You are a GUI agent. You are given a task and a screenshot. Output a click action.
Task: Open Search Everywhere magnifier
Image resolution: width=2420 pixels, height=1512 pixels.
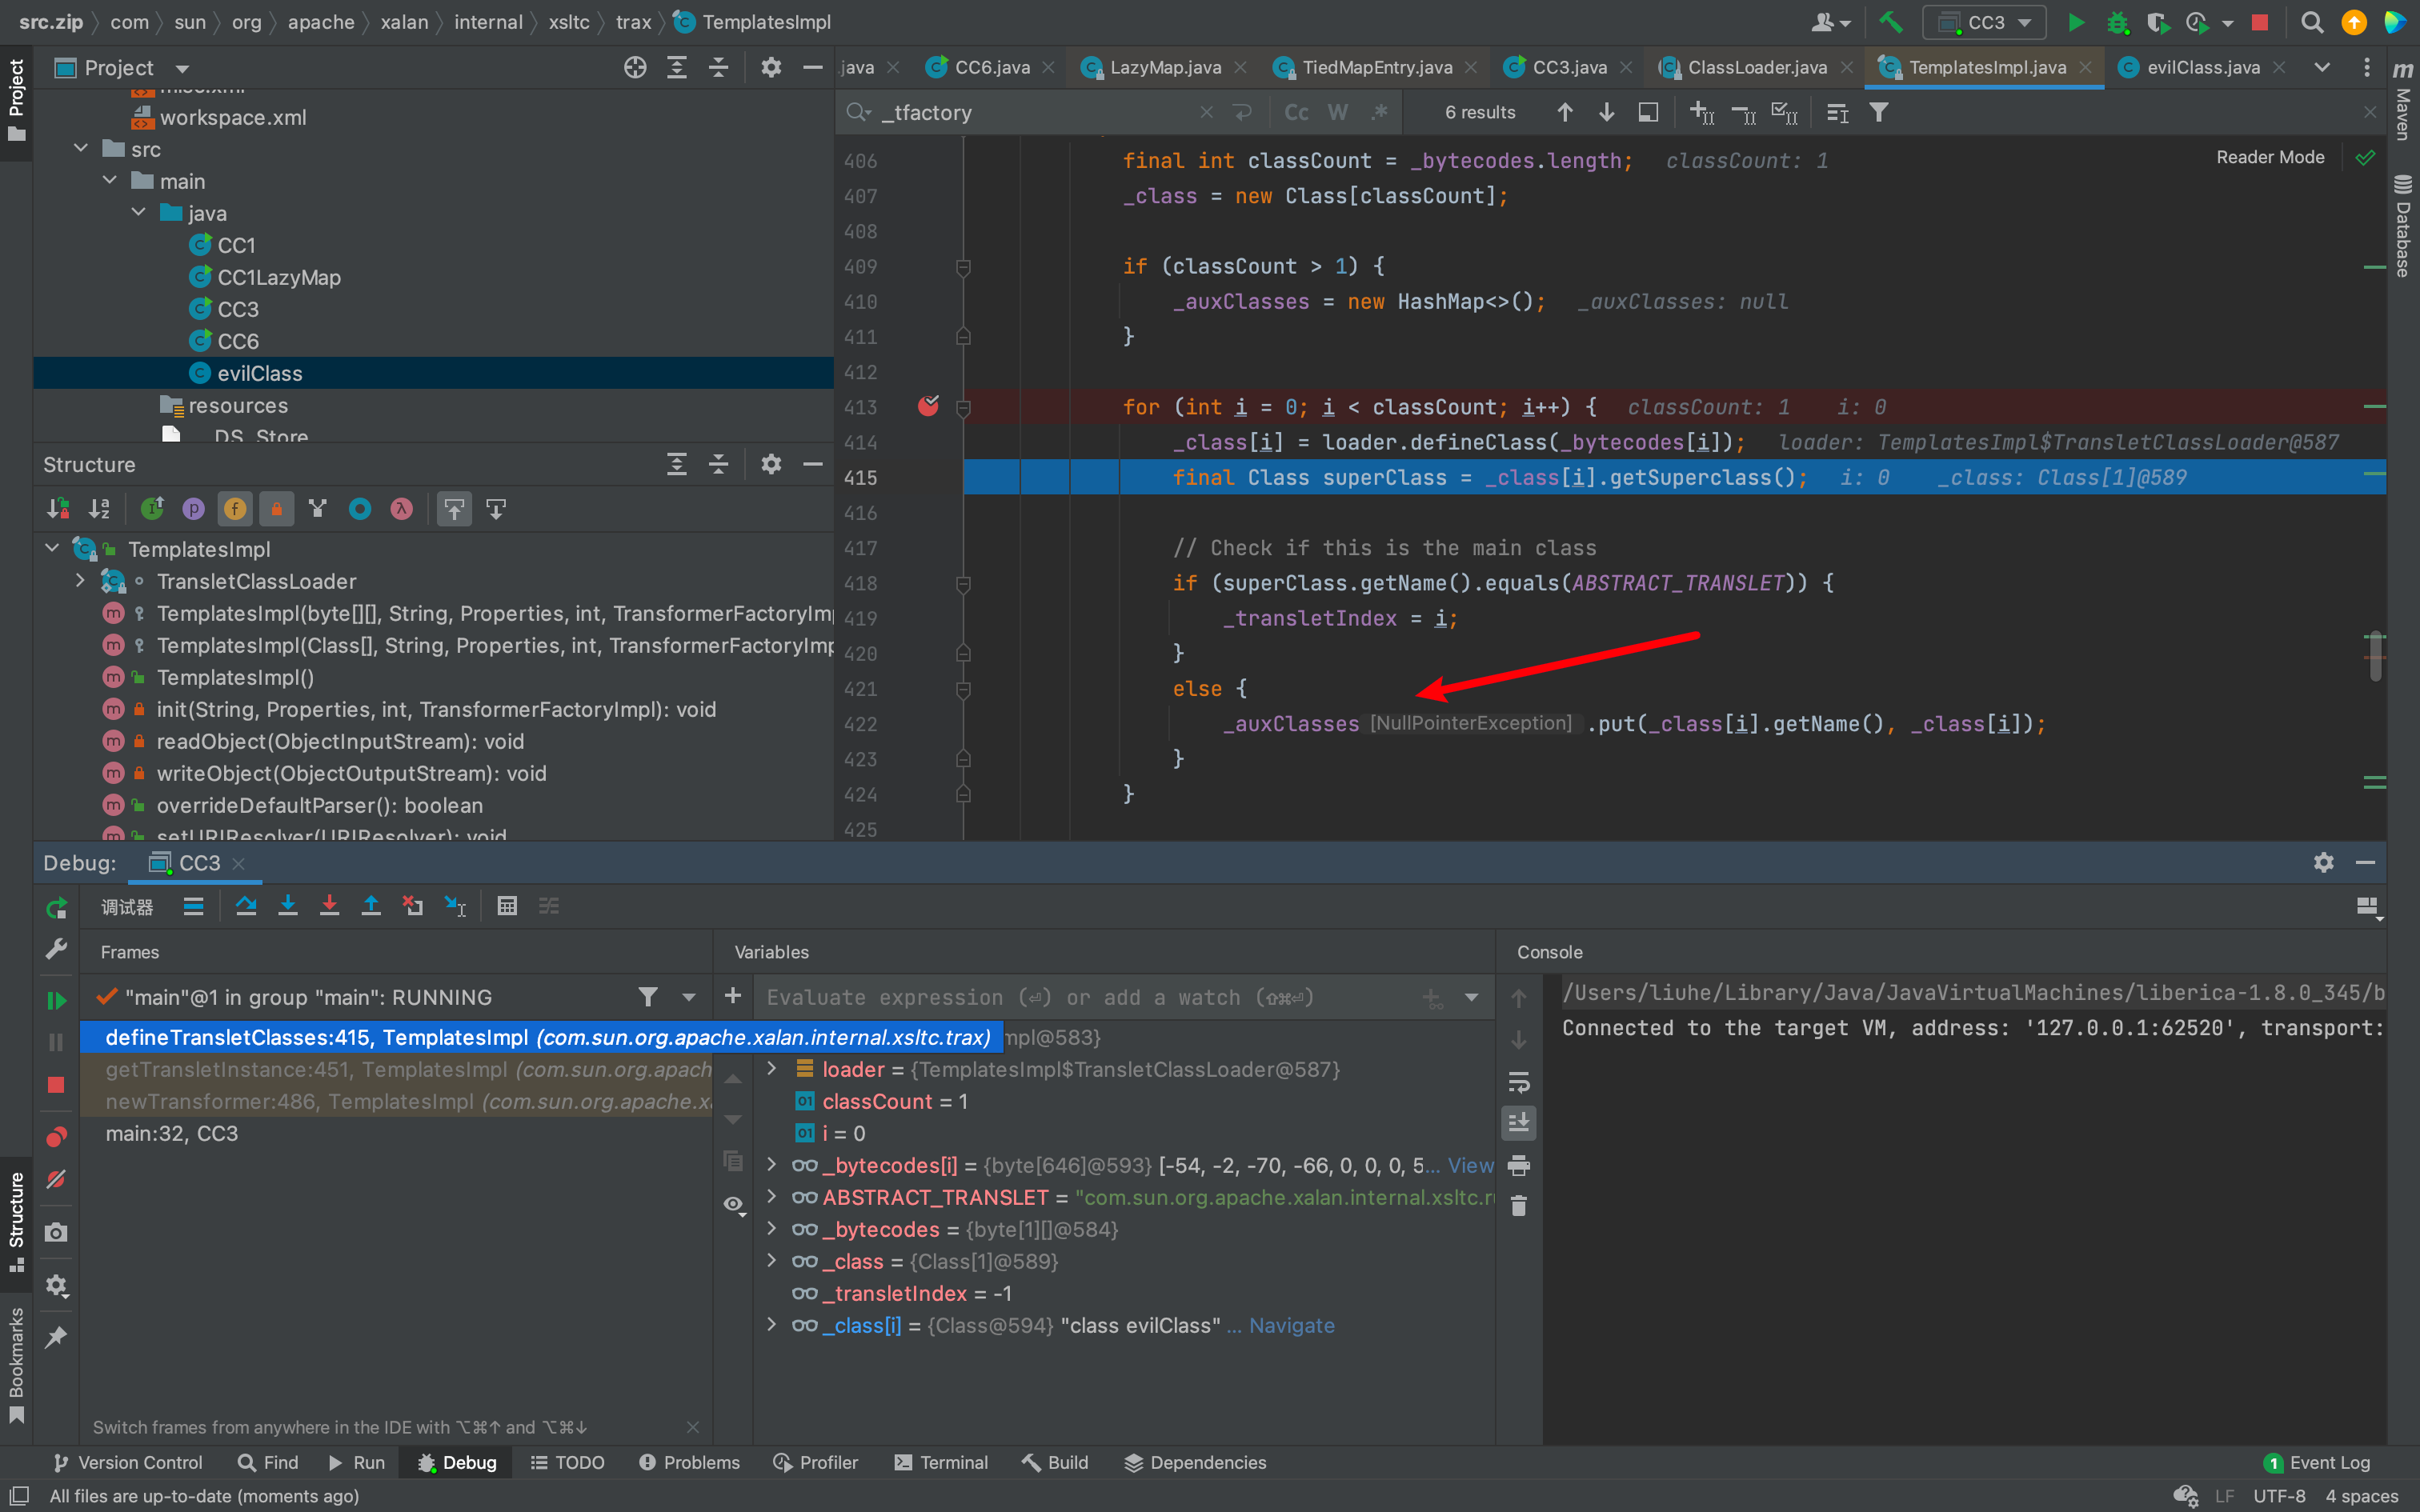pos(2312,22)
